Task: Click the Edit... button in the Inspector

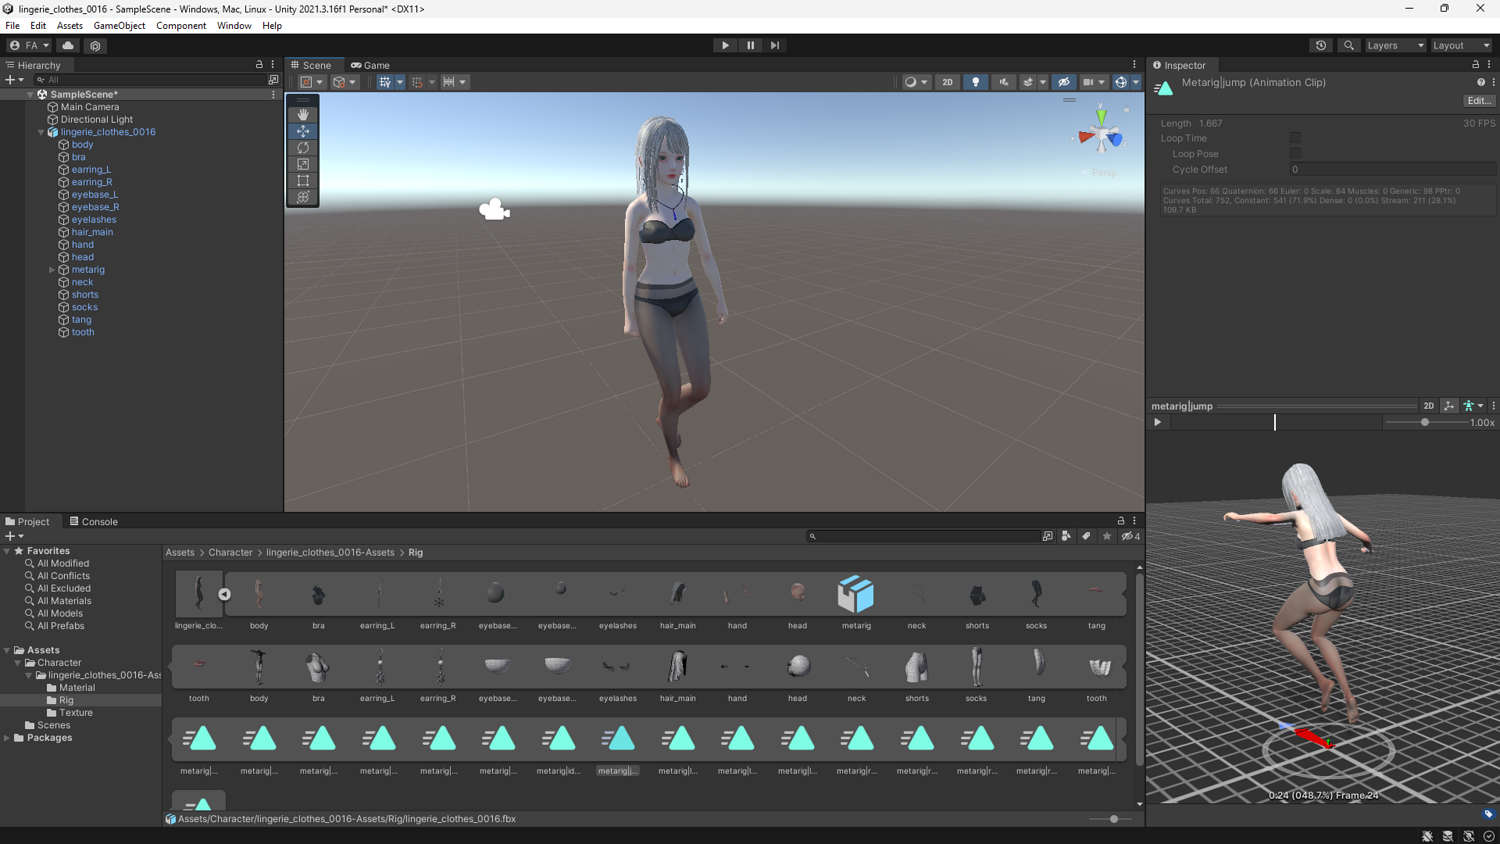Action: point(1478,100)
